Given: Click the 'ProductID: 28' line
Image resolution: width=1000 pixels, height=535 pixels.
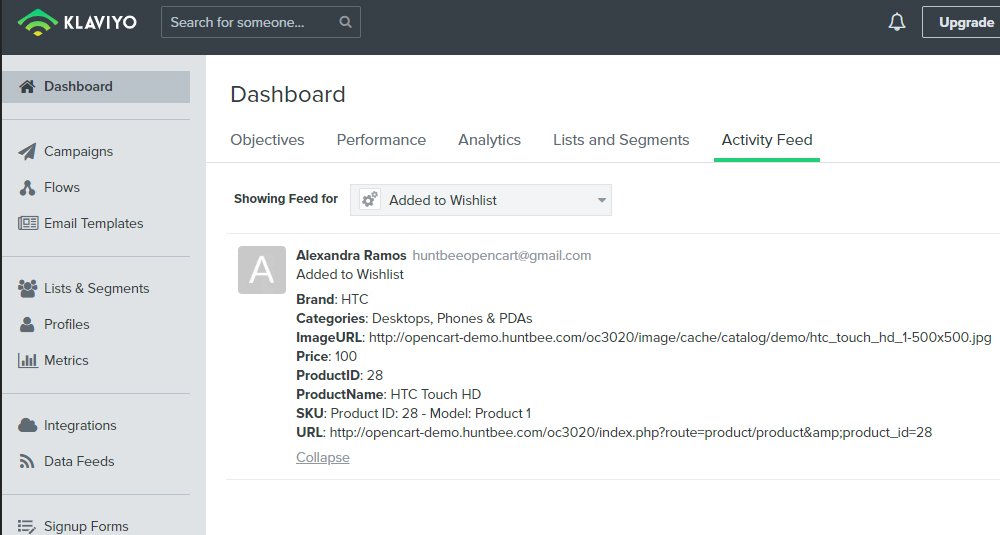Looking at the screenshot, I should (x=339, y=375).
